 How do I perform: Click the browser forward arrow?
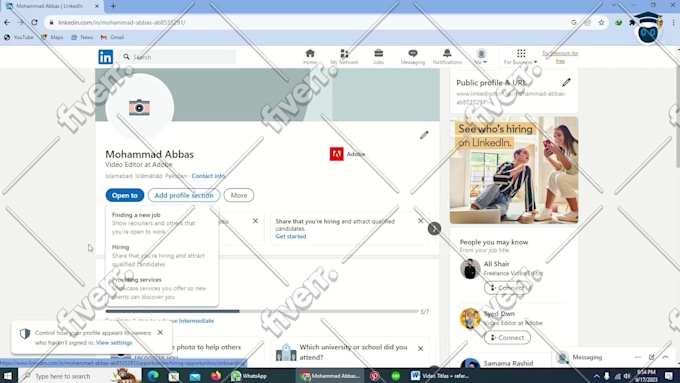pyautogui.click(x=20, y=23)
